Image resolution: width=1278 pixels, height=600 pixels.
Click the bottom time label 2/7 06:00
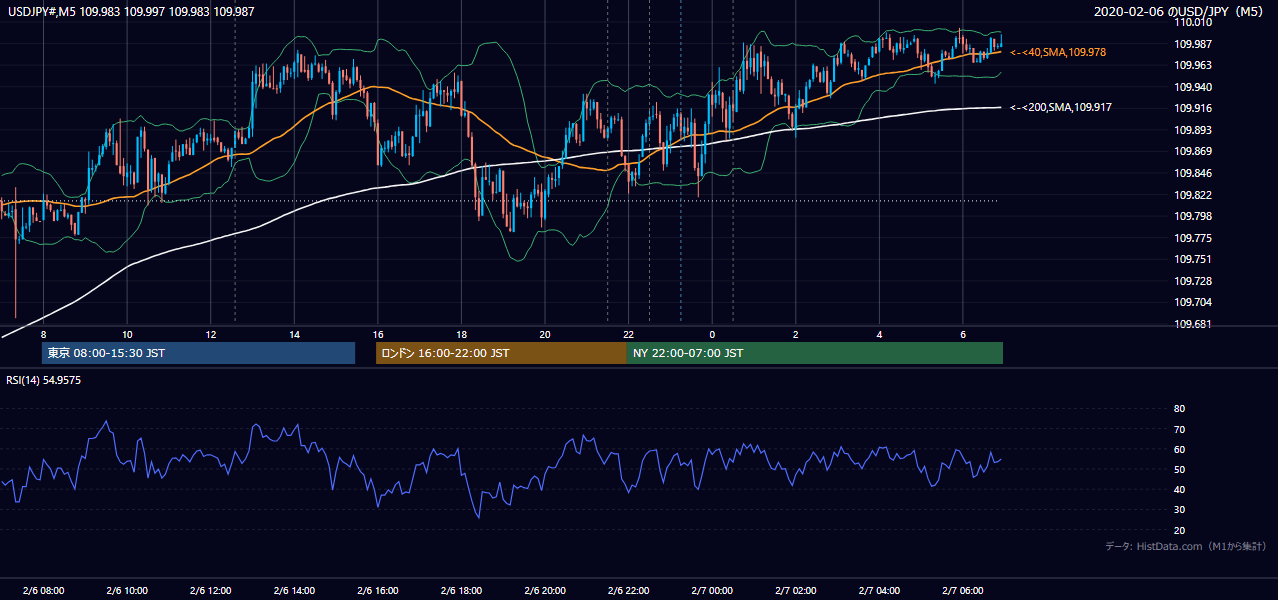962,591
